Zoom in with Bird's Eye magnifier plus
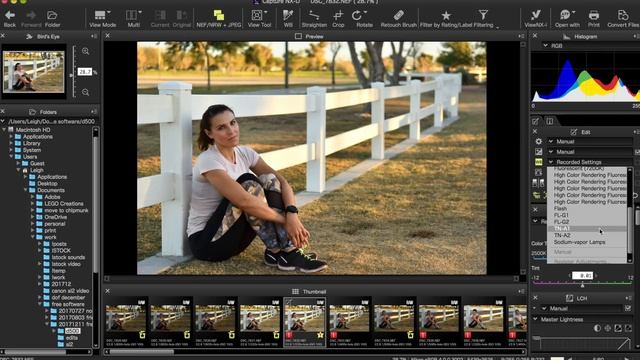The height and width of the screenshot is (360, 640). click(x=85, y=51)
